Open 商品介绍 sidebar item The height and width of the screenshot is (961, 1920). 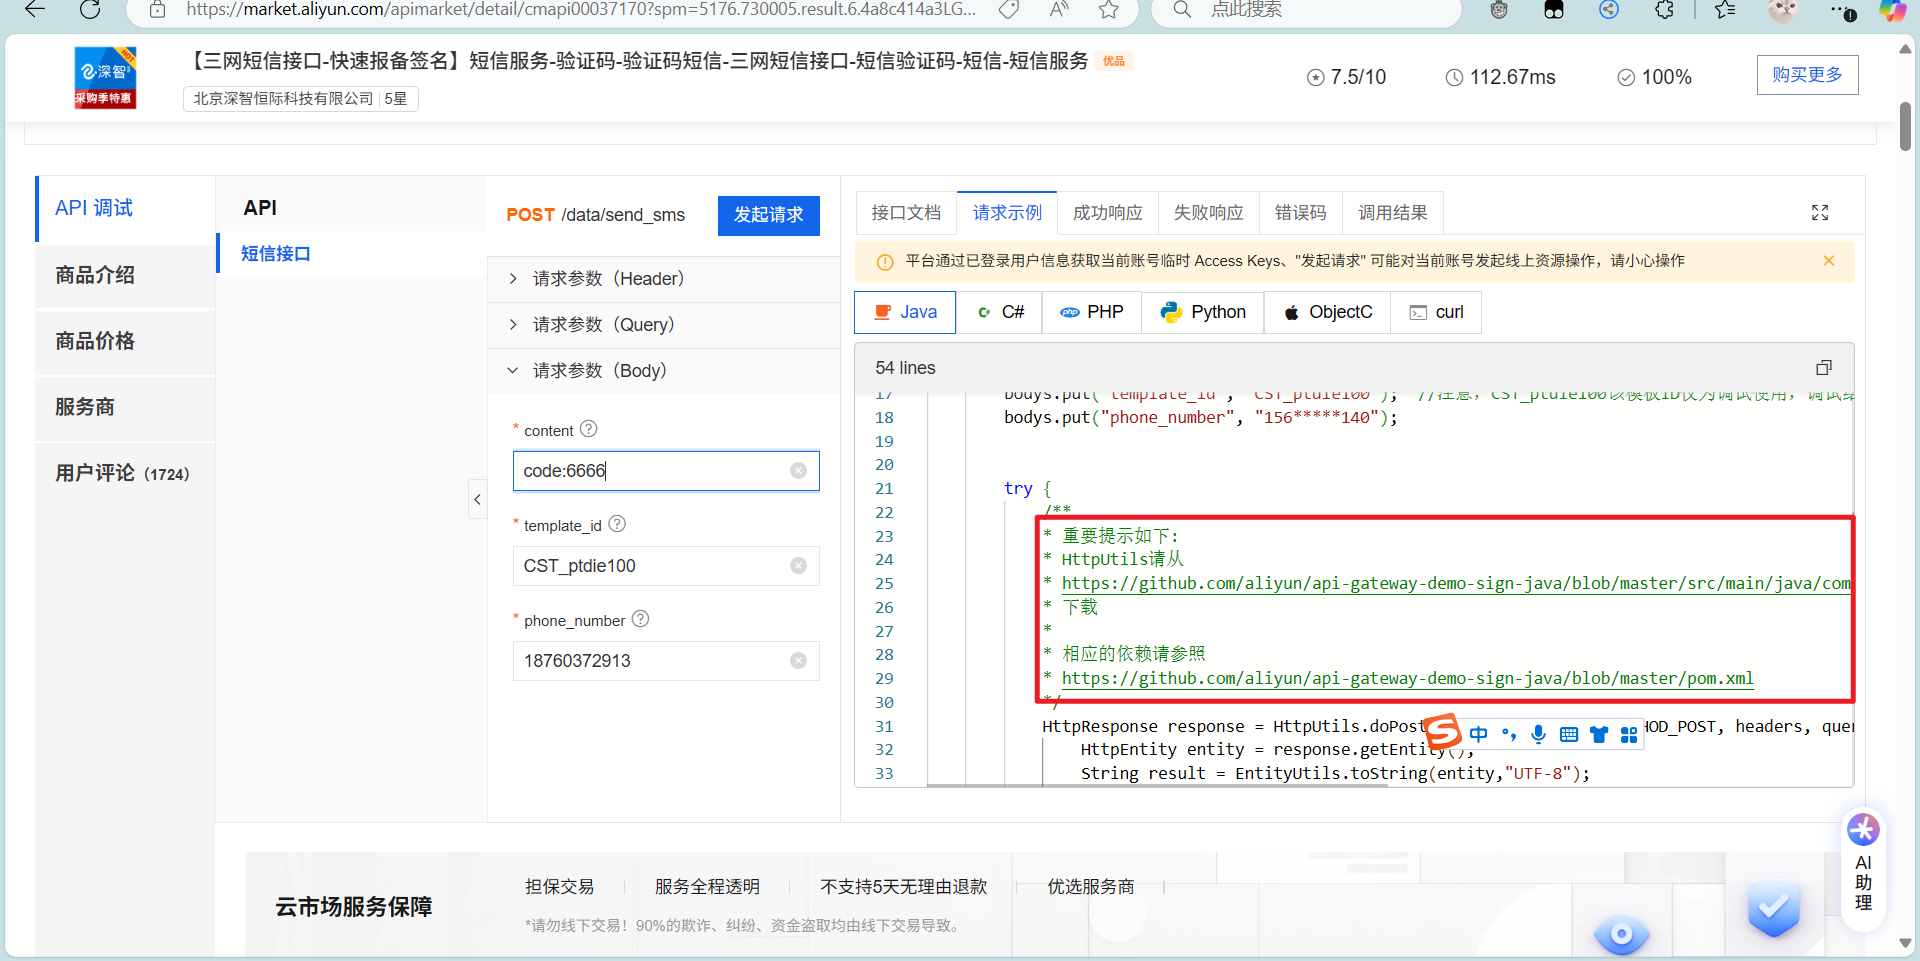coord(125,275)
